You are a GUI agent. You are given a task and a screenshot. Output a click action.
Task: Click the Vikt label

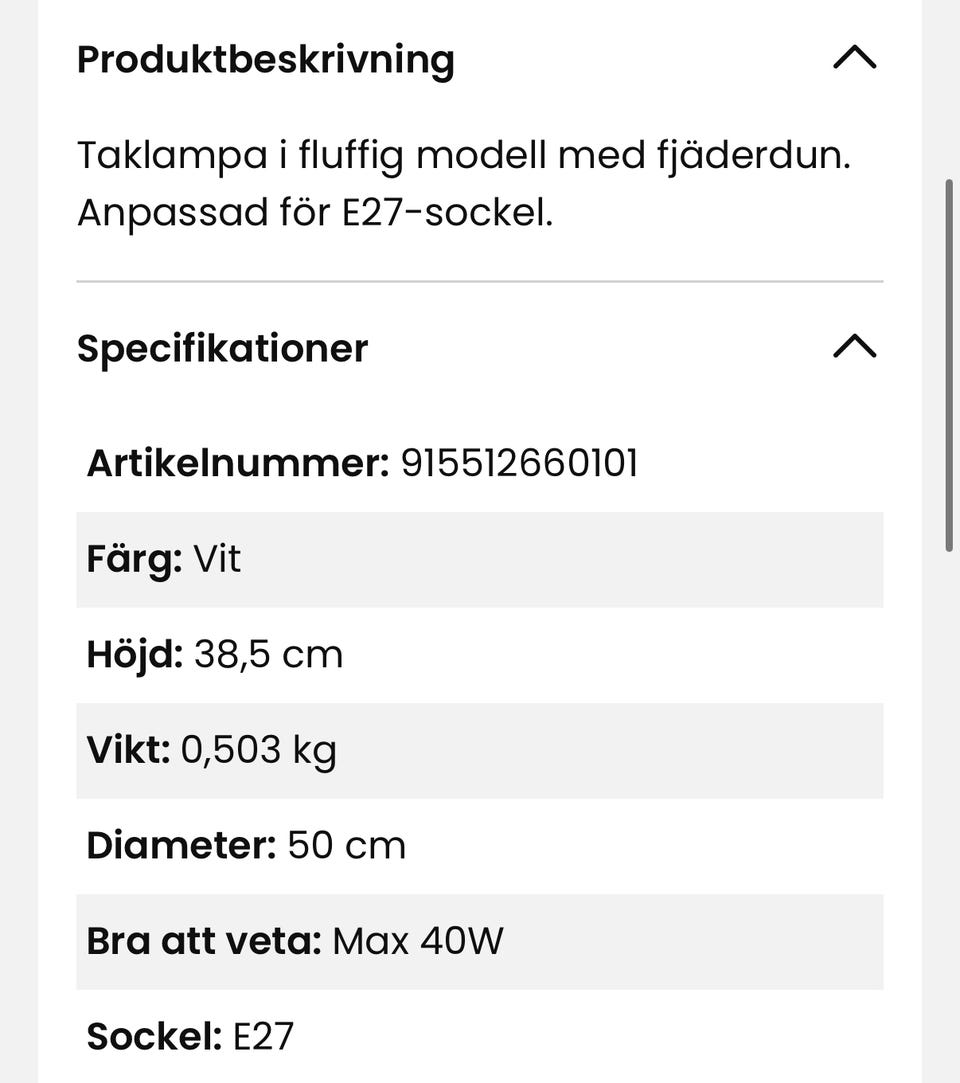pyautogui.click(x=128, y=750)
